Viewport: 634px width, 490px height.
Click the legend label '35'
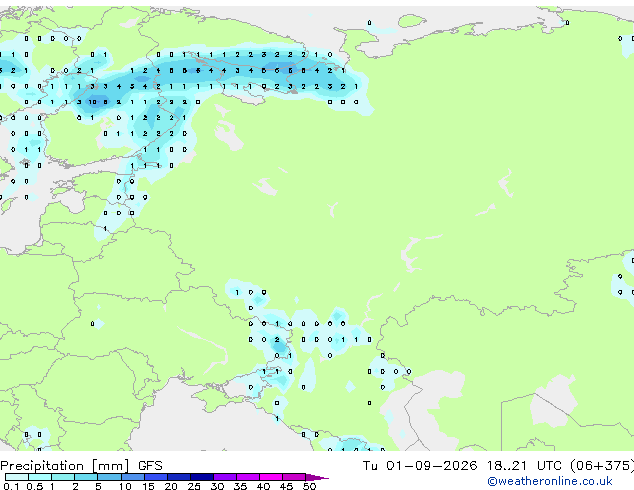coord(240,486)
